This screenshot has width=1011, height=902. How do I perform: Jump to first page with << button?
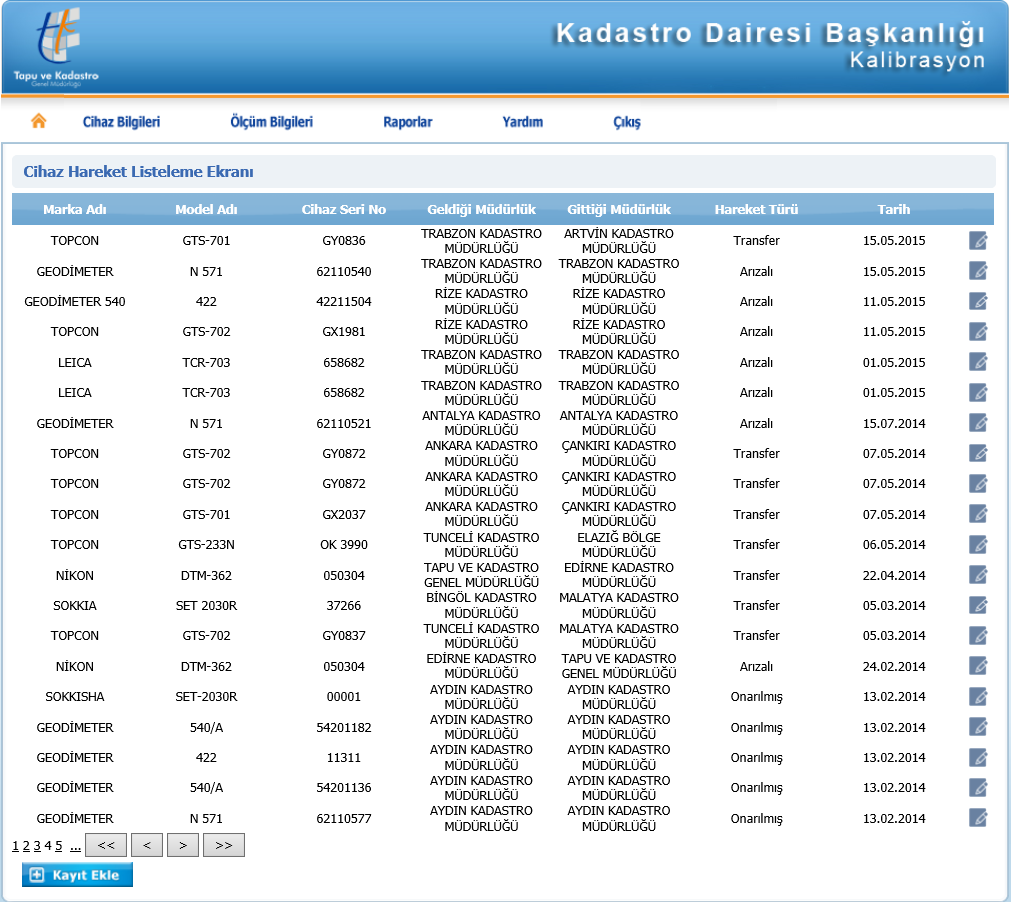pyautogui.click(x=106, y=846)
